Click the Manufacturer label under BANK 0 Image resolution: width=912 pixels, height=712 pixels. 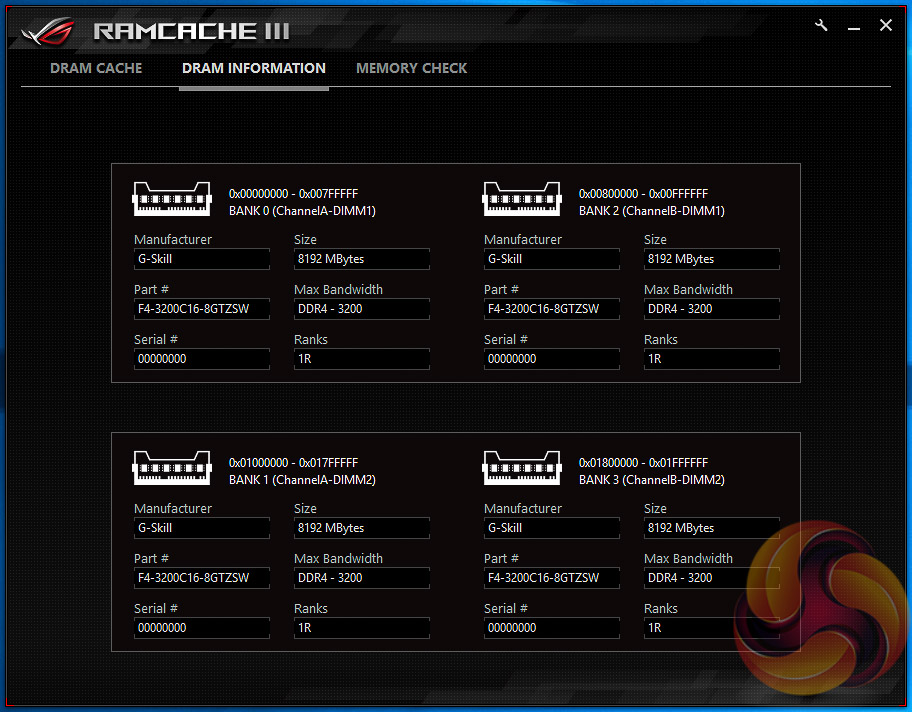[x=173, y=239]
